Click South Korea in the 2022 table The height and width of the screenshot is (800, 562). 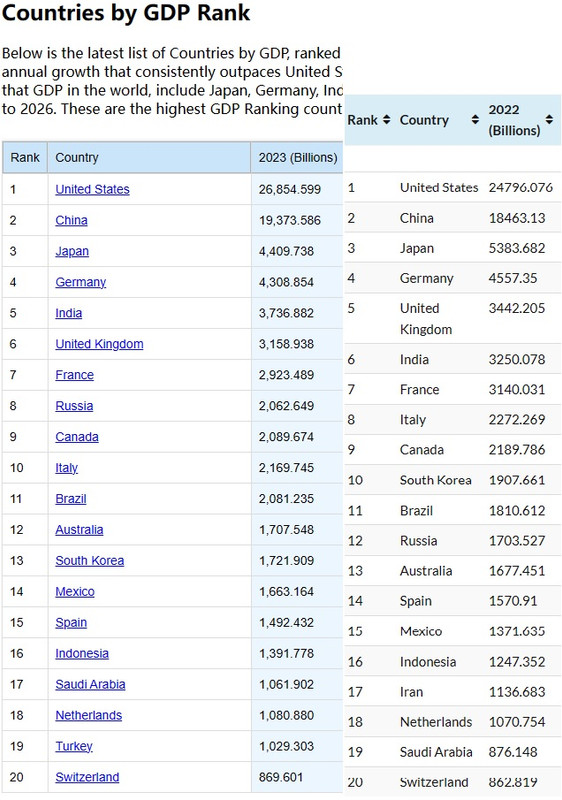point(436,480)
